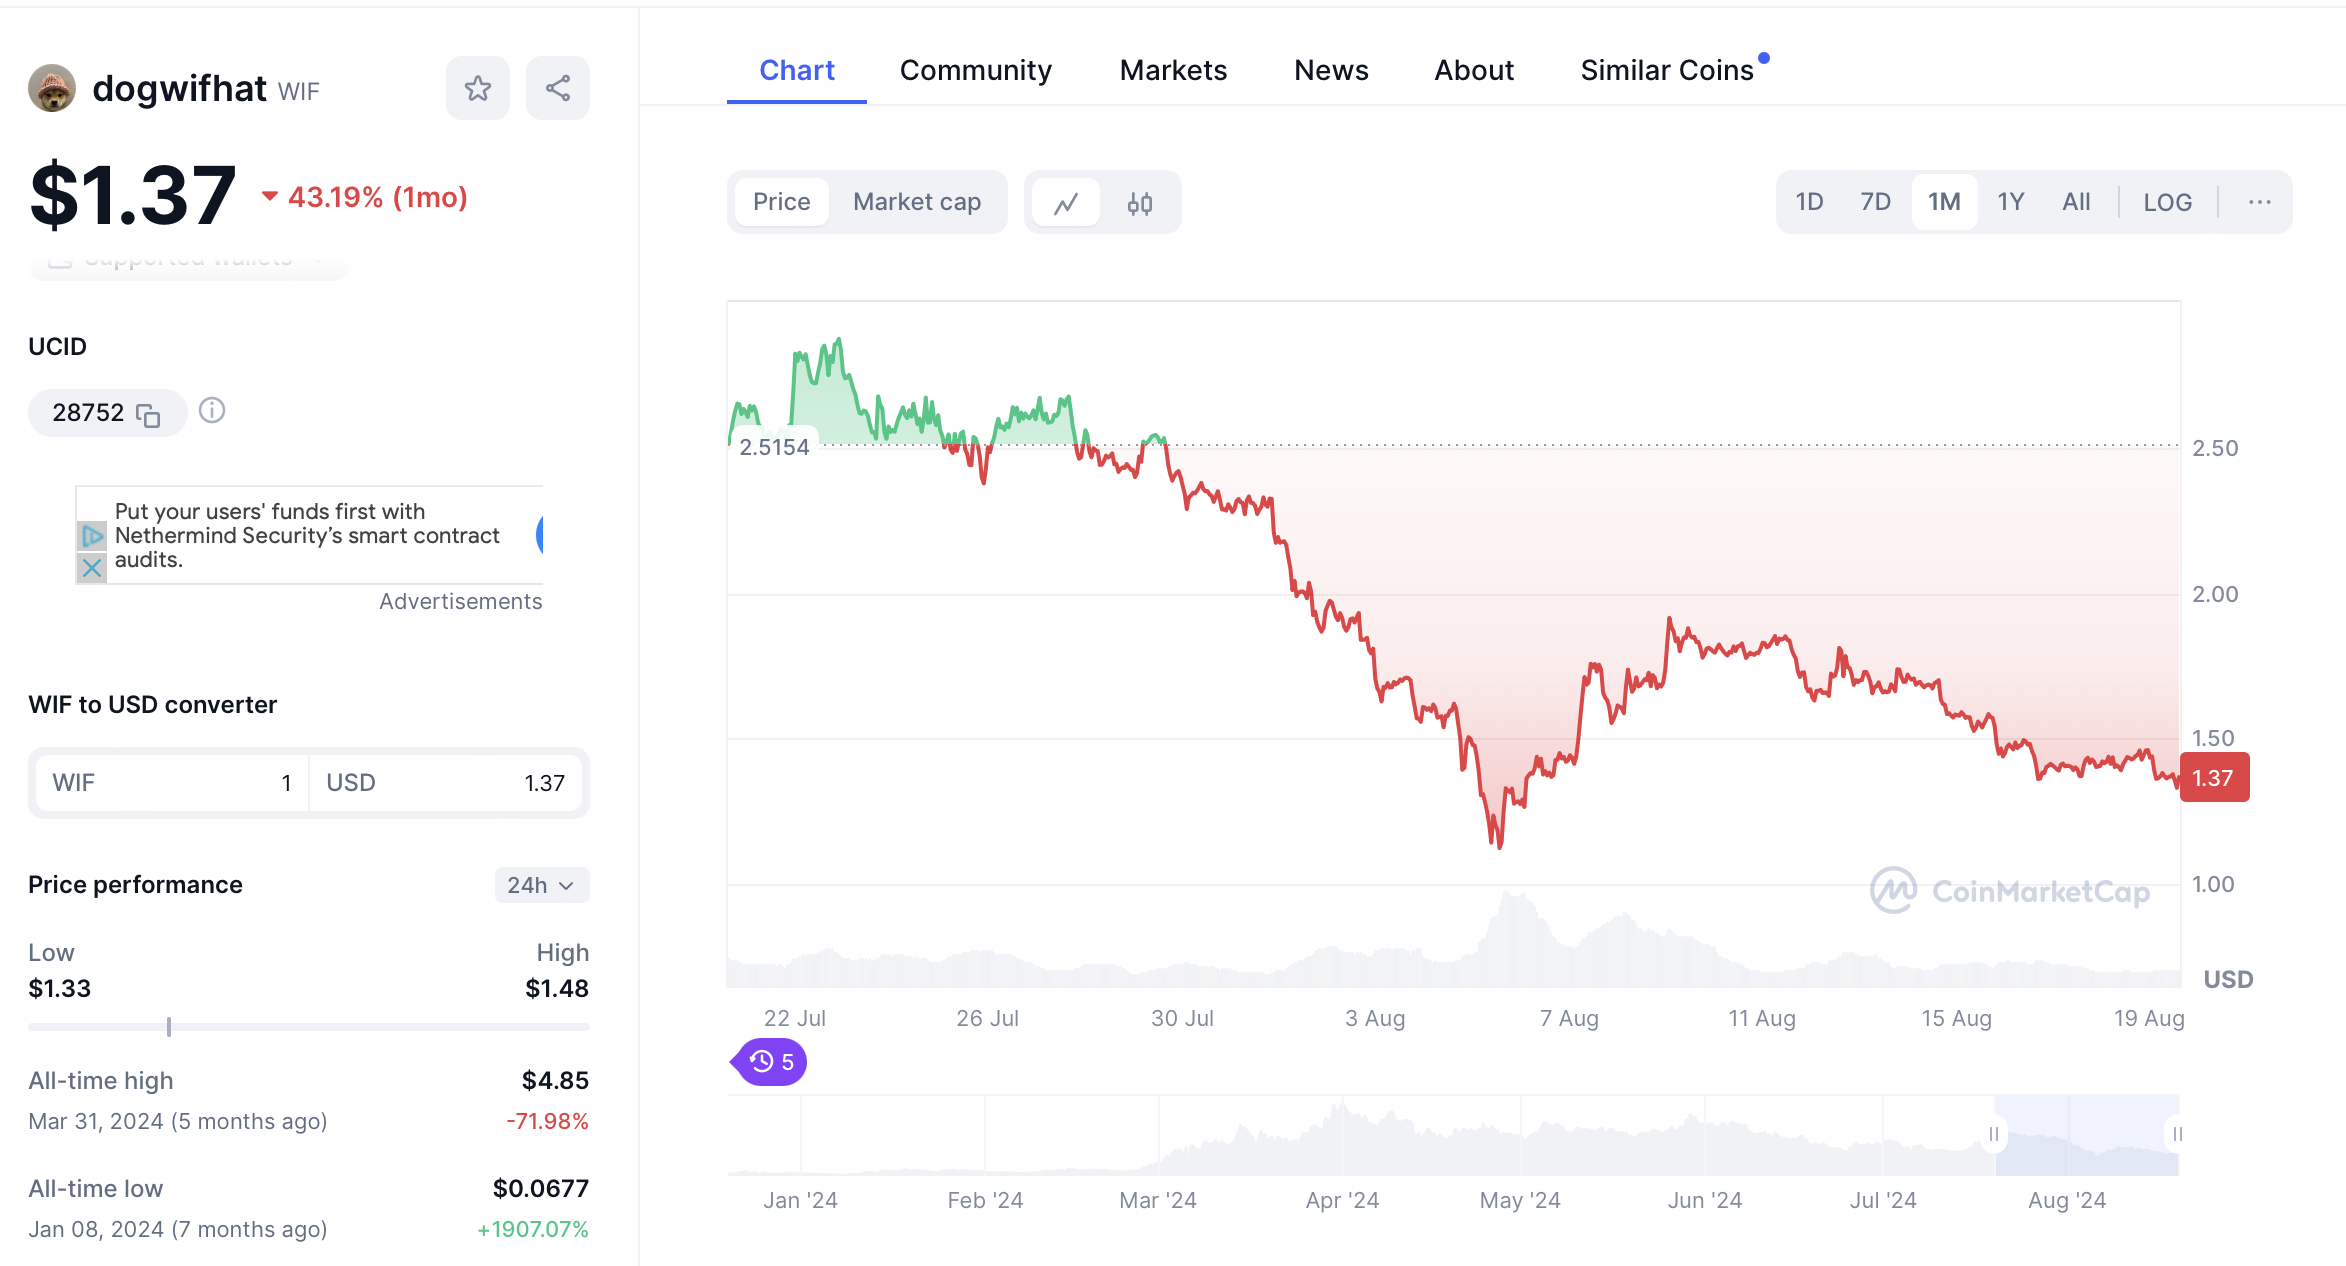
Task: Open the News tab
Action: [1331, 70]
